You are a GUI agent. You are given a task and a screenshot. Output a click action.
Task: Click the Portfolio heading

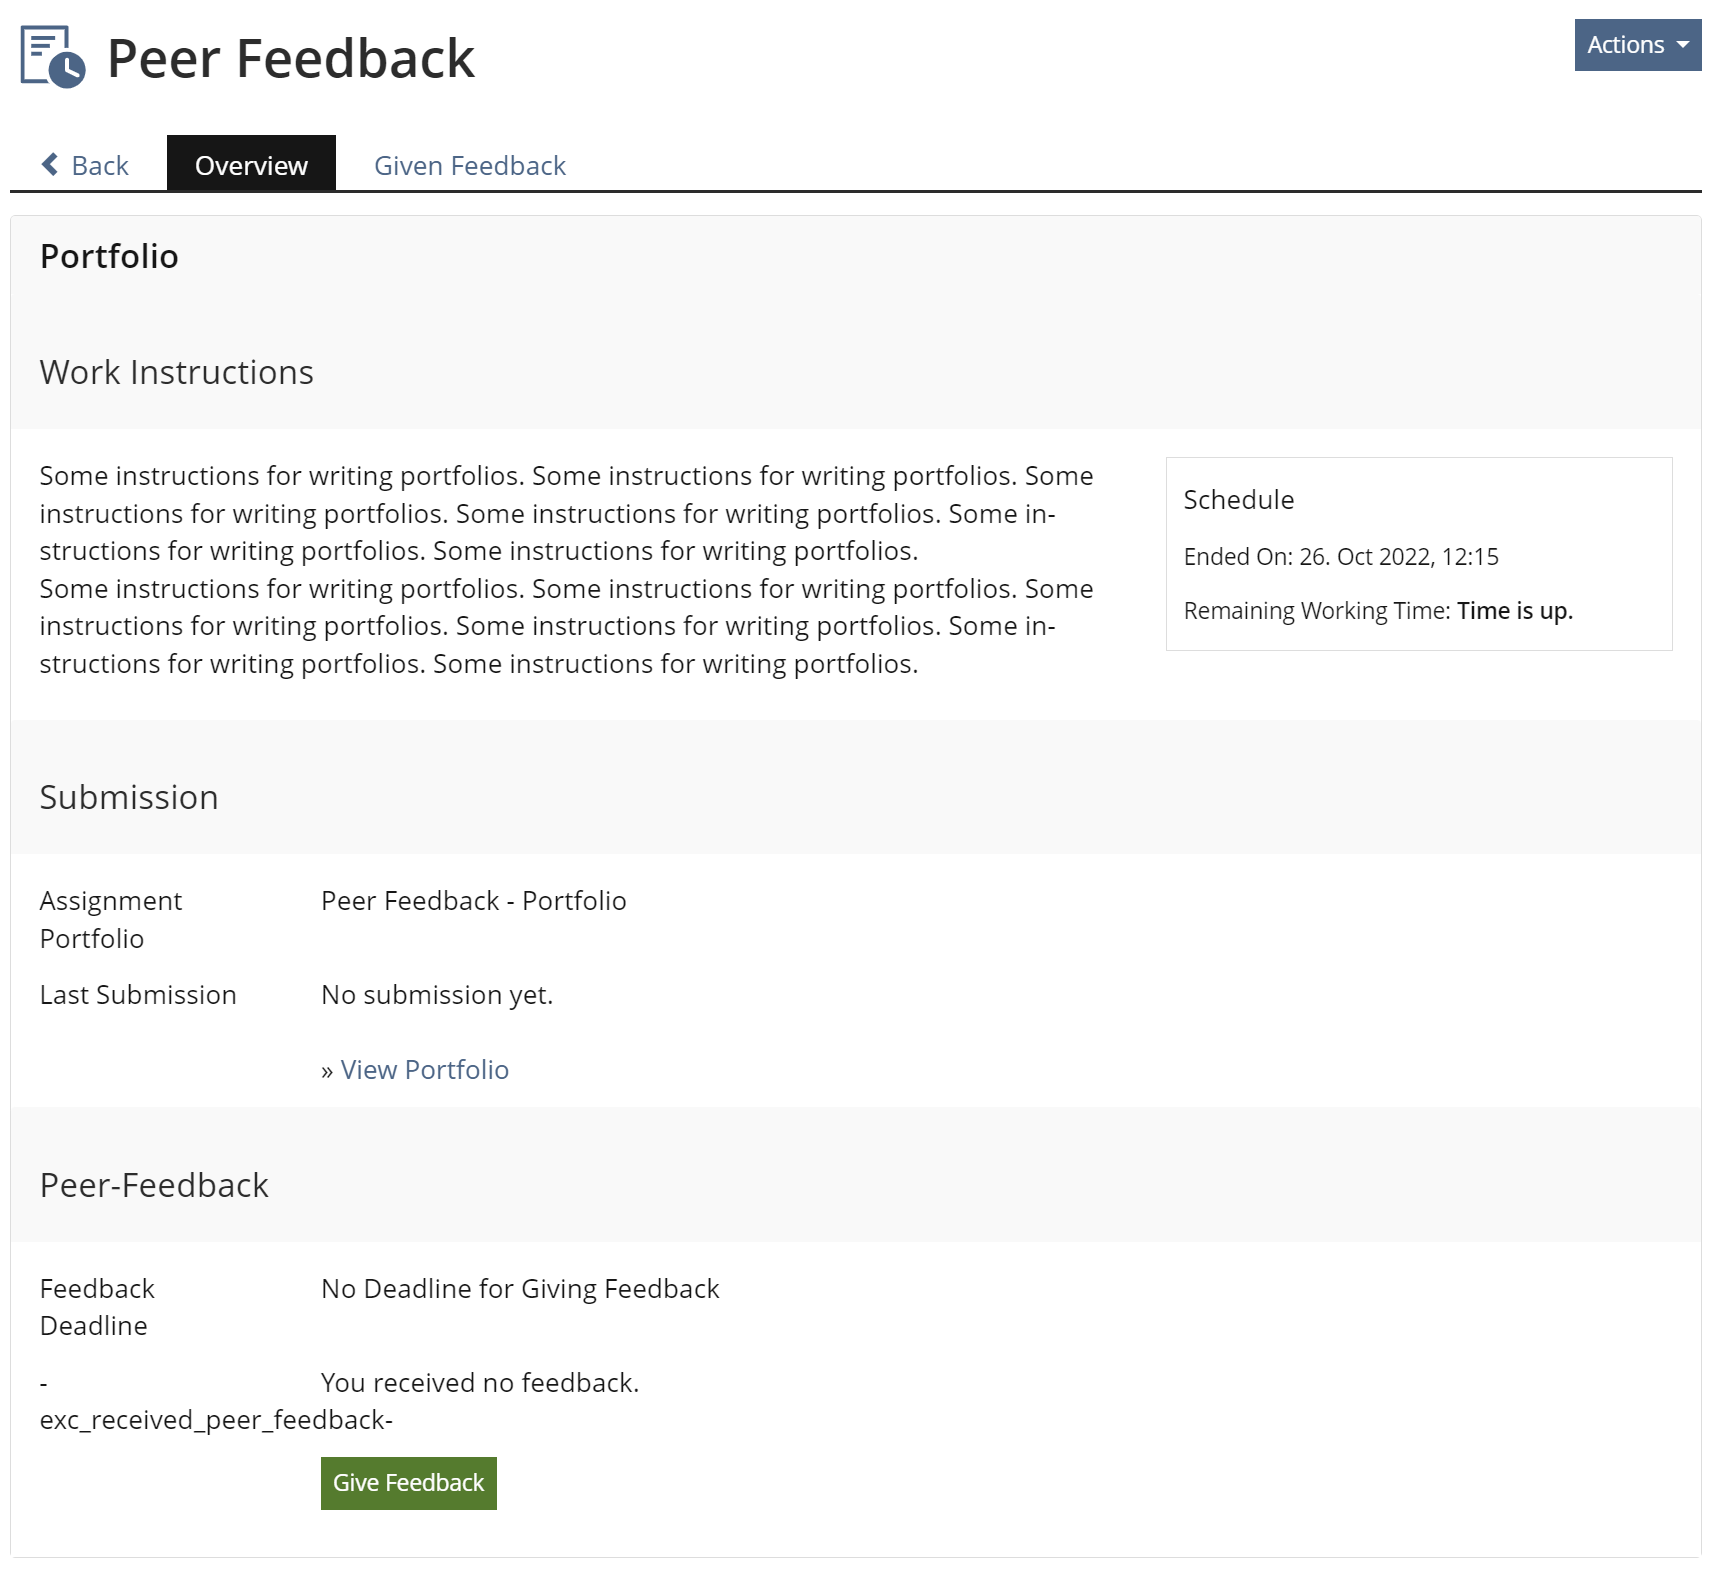(x=109, y=256)
